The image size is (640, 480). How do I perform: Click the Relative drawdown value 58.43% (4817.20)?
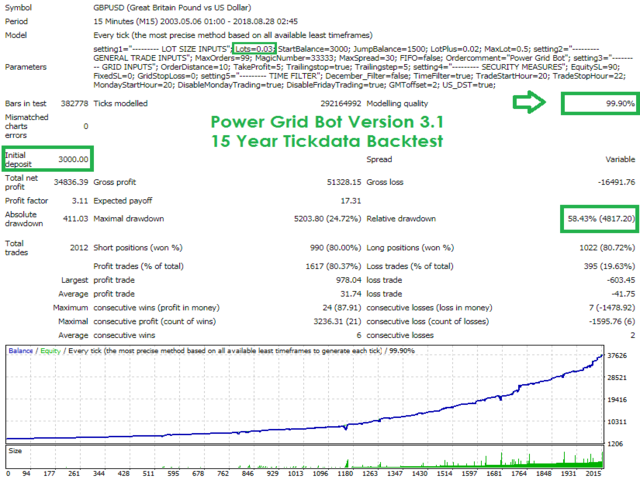tap(601, 219)
